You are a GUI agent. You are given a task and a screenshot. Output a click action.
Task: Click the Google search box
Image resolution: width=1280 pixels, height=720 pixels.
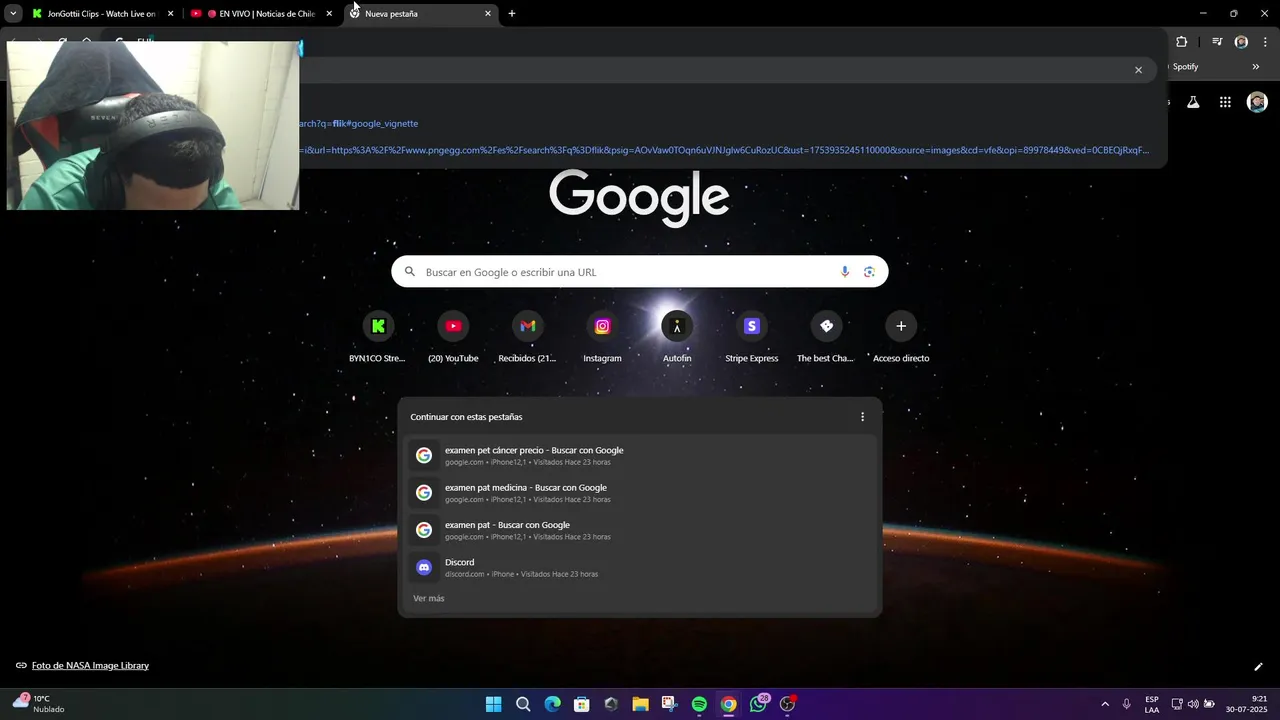[639, 272]
